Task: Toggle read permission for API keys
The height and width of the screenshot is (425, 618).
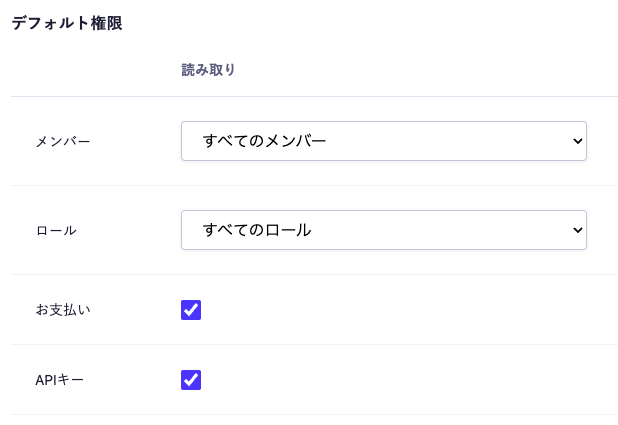Action: coord(191,380)
